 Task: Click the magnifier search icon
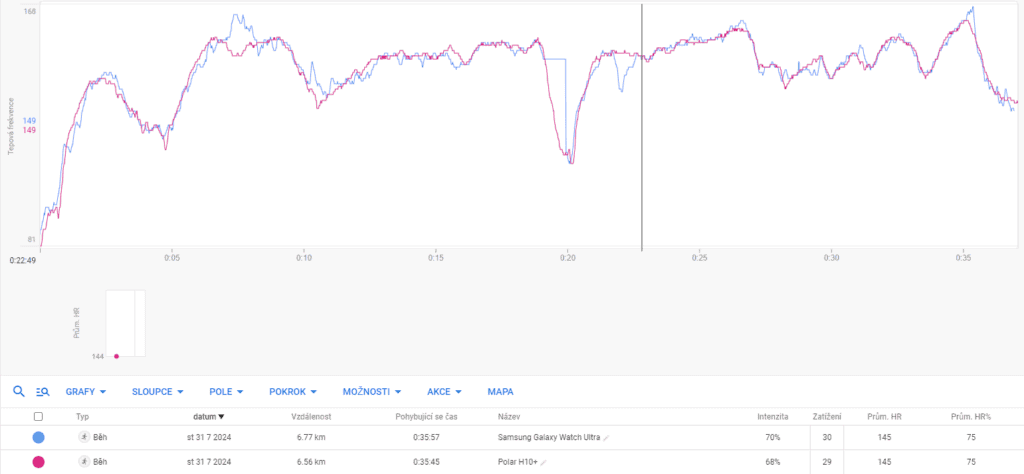click(18, 392)
